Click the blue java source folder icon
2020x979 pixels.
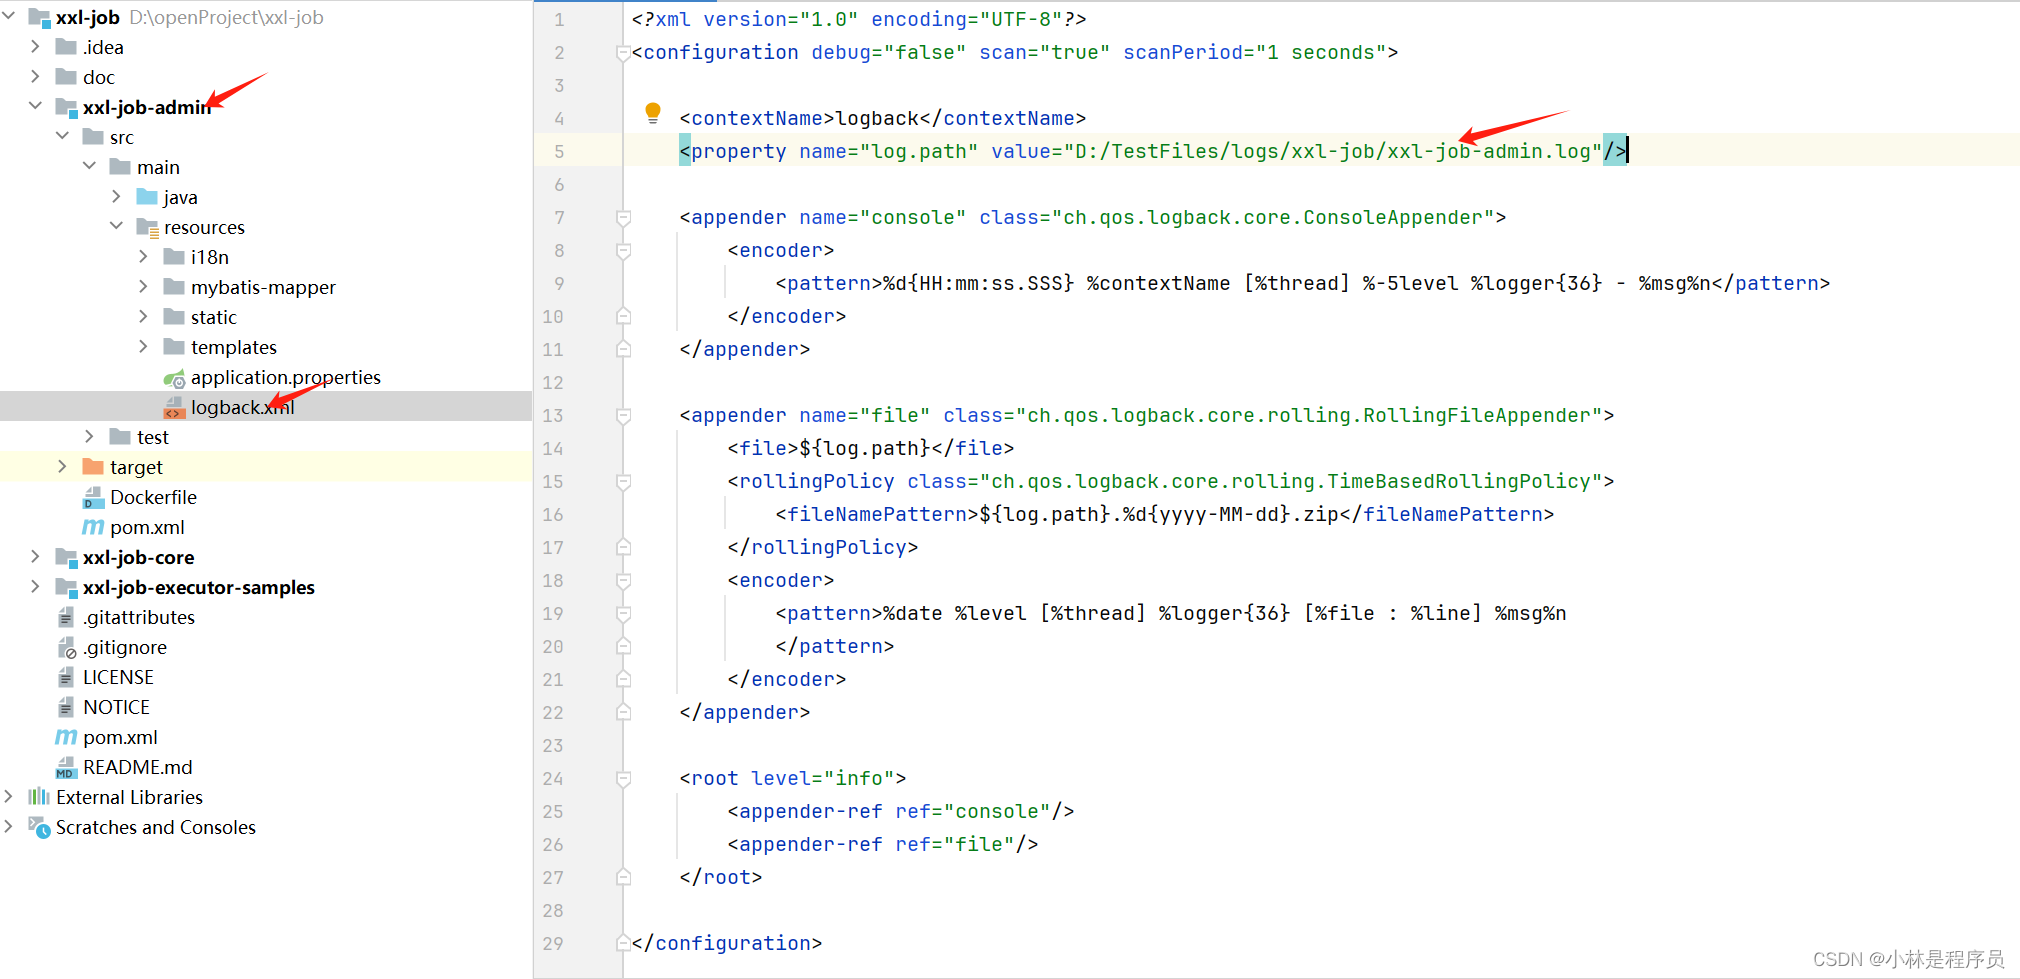[147, 197]
